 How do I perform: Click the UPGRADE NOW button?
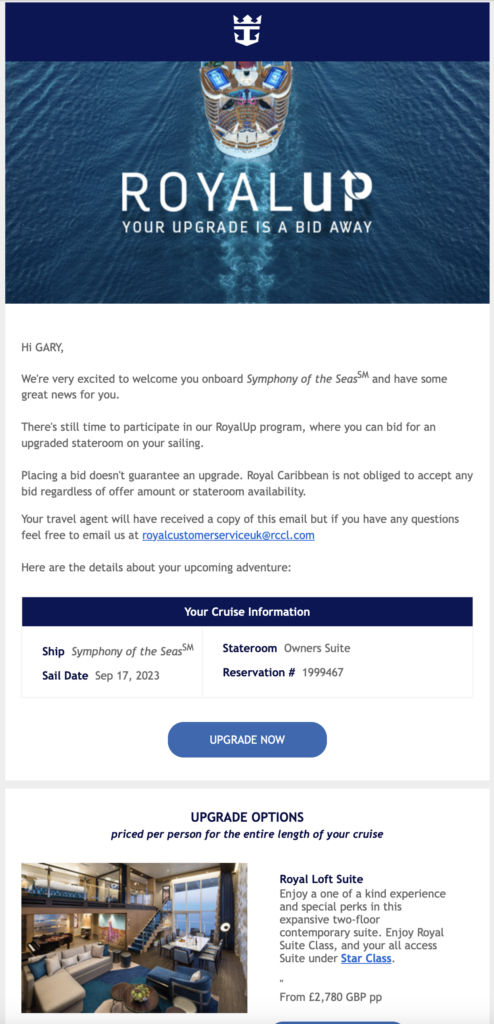(x=247, y=740)
